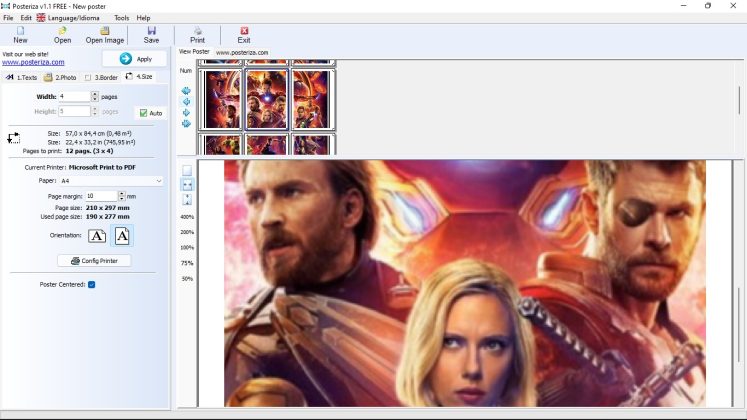Select page thumbnail right of the highlighted one
Screen dimensions: 747x420
pyautogui.click(x=313, y=100)
